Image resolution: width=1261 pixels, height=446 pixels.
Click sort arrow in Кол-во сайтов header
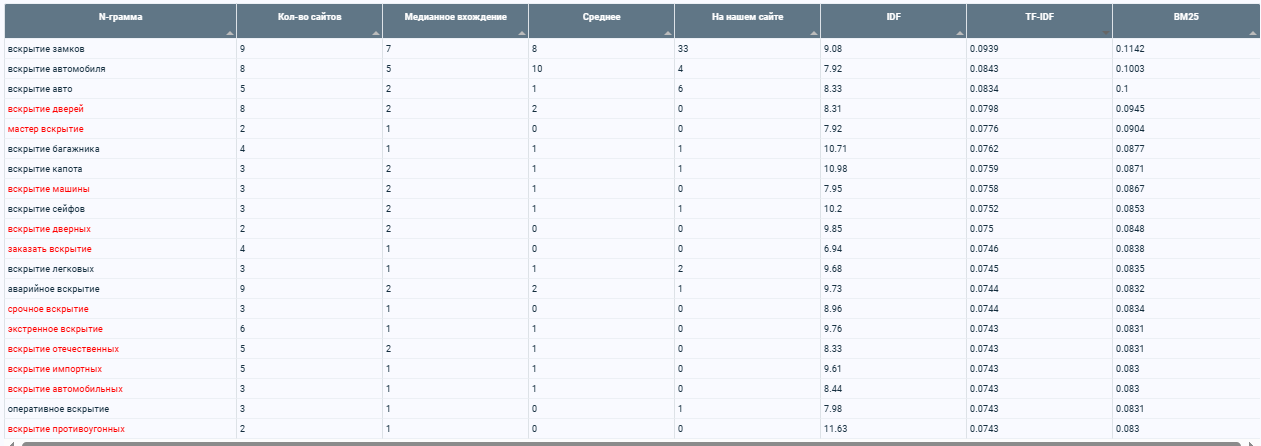coord(376,34)
